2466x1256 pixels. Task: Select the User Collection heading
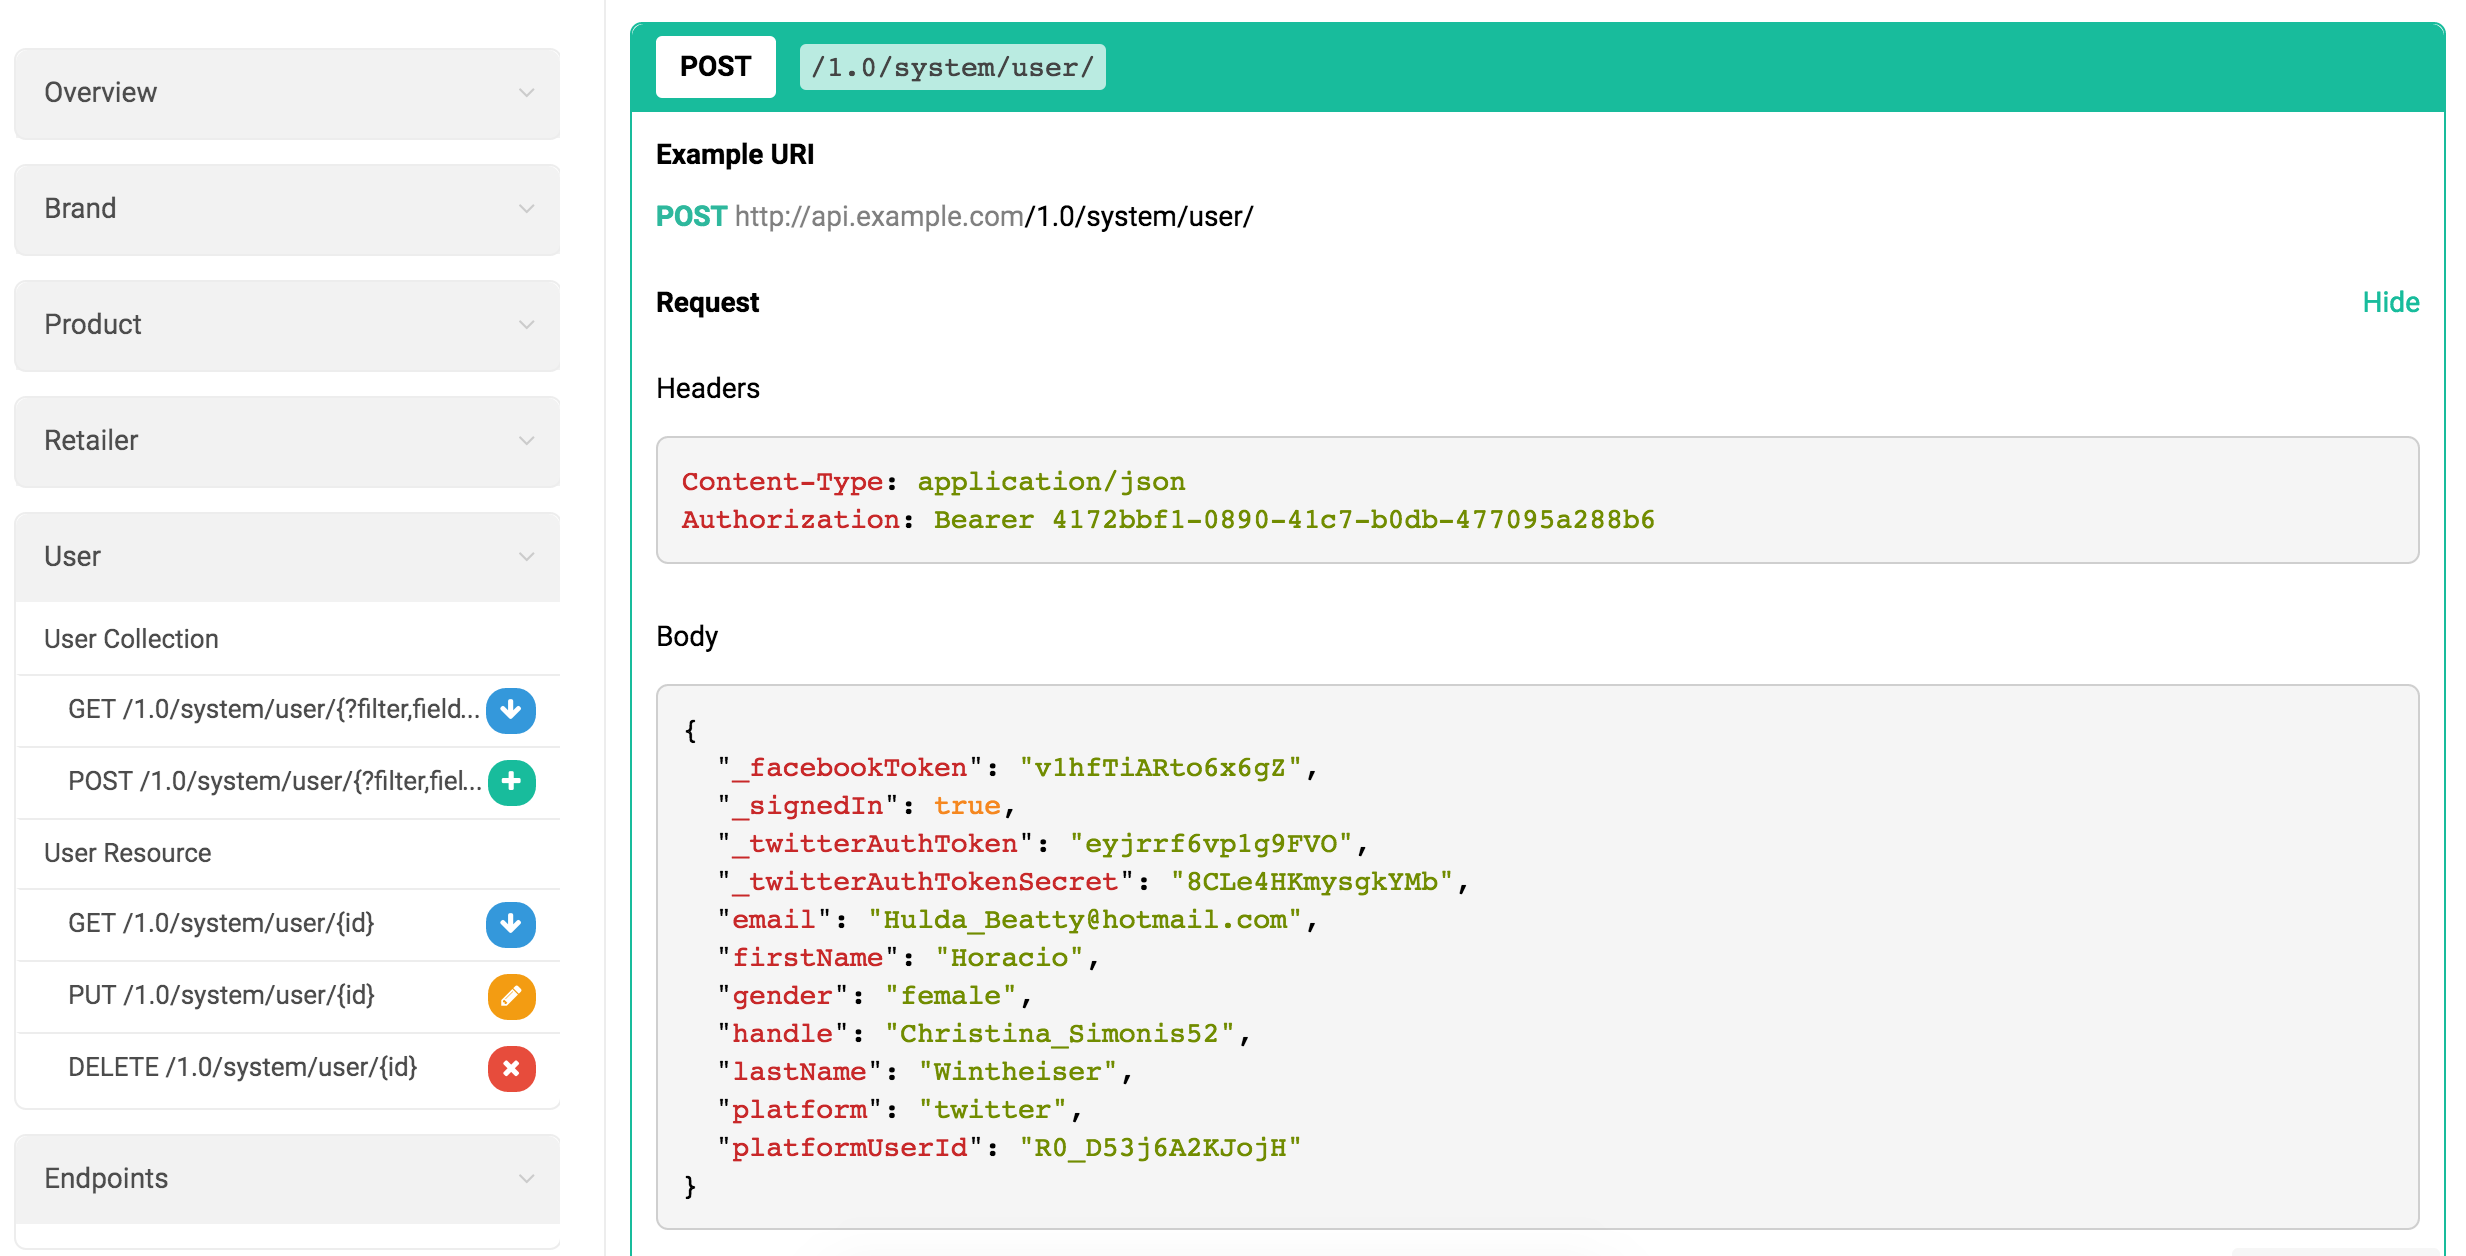click(x=131, y=639)
